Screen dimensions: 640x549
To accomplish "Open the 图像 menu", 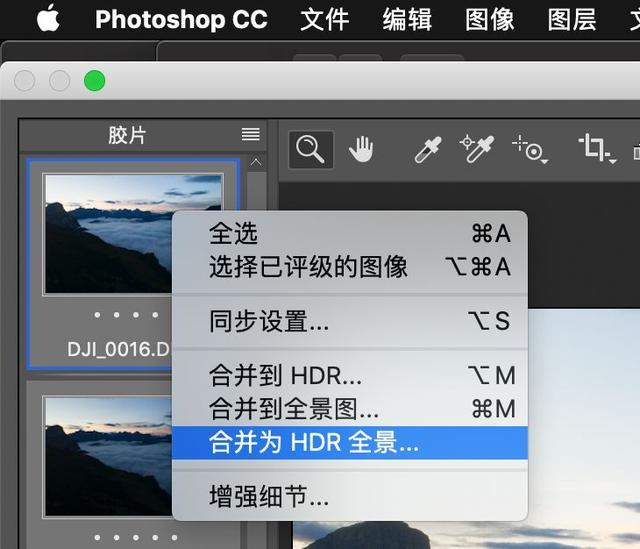I will coord(489,19).
